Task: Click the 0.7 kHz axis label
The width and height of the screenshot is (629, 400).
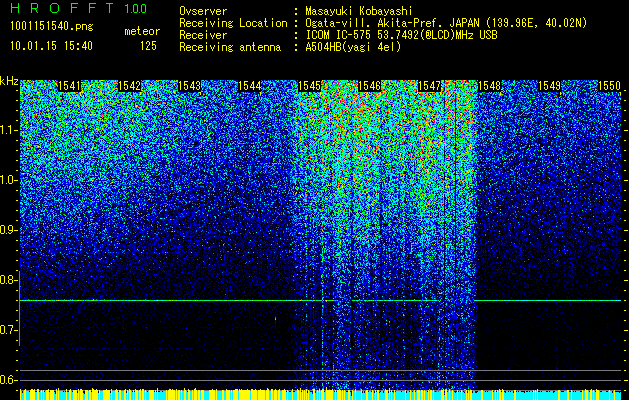Action: pos(8,330)
